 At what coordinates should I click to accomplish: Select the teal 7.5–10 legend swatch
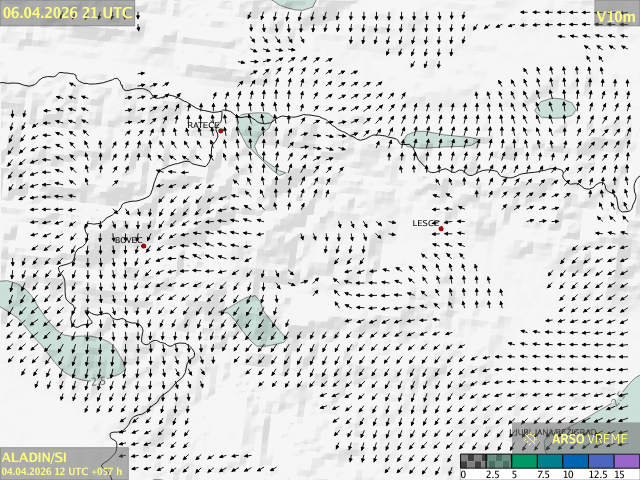(549, 462)
